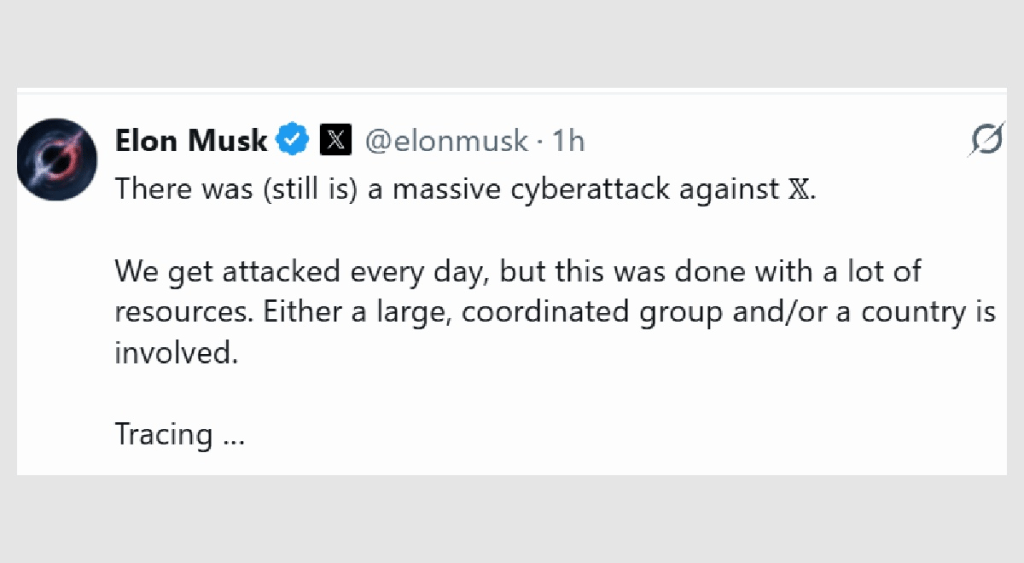Click the word "involved." in the tweet
Viewport: 1024px width, 563px height.
[x=177, y=353]
